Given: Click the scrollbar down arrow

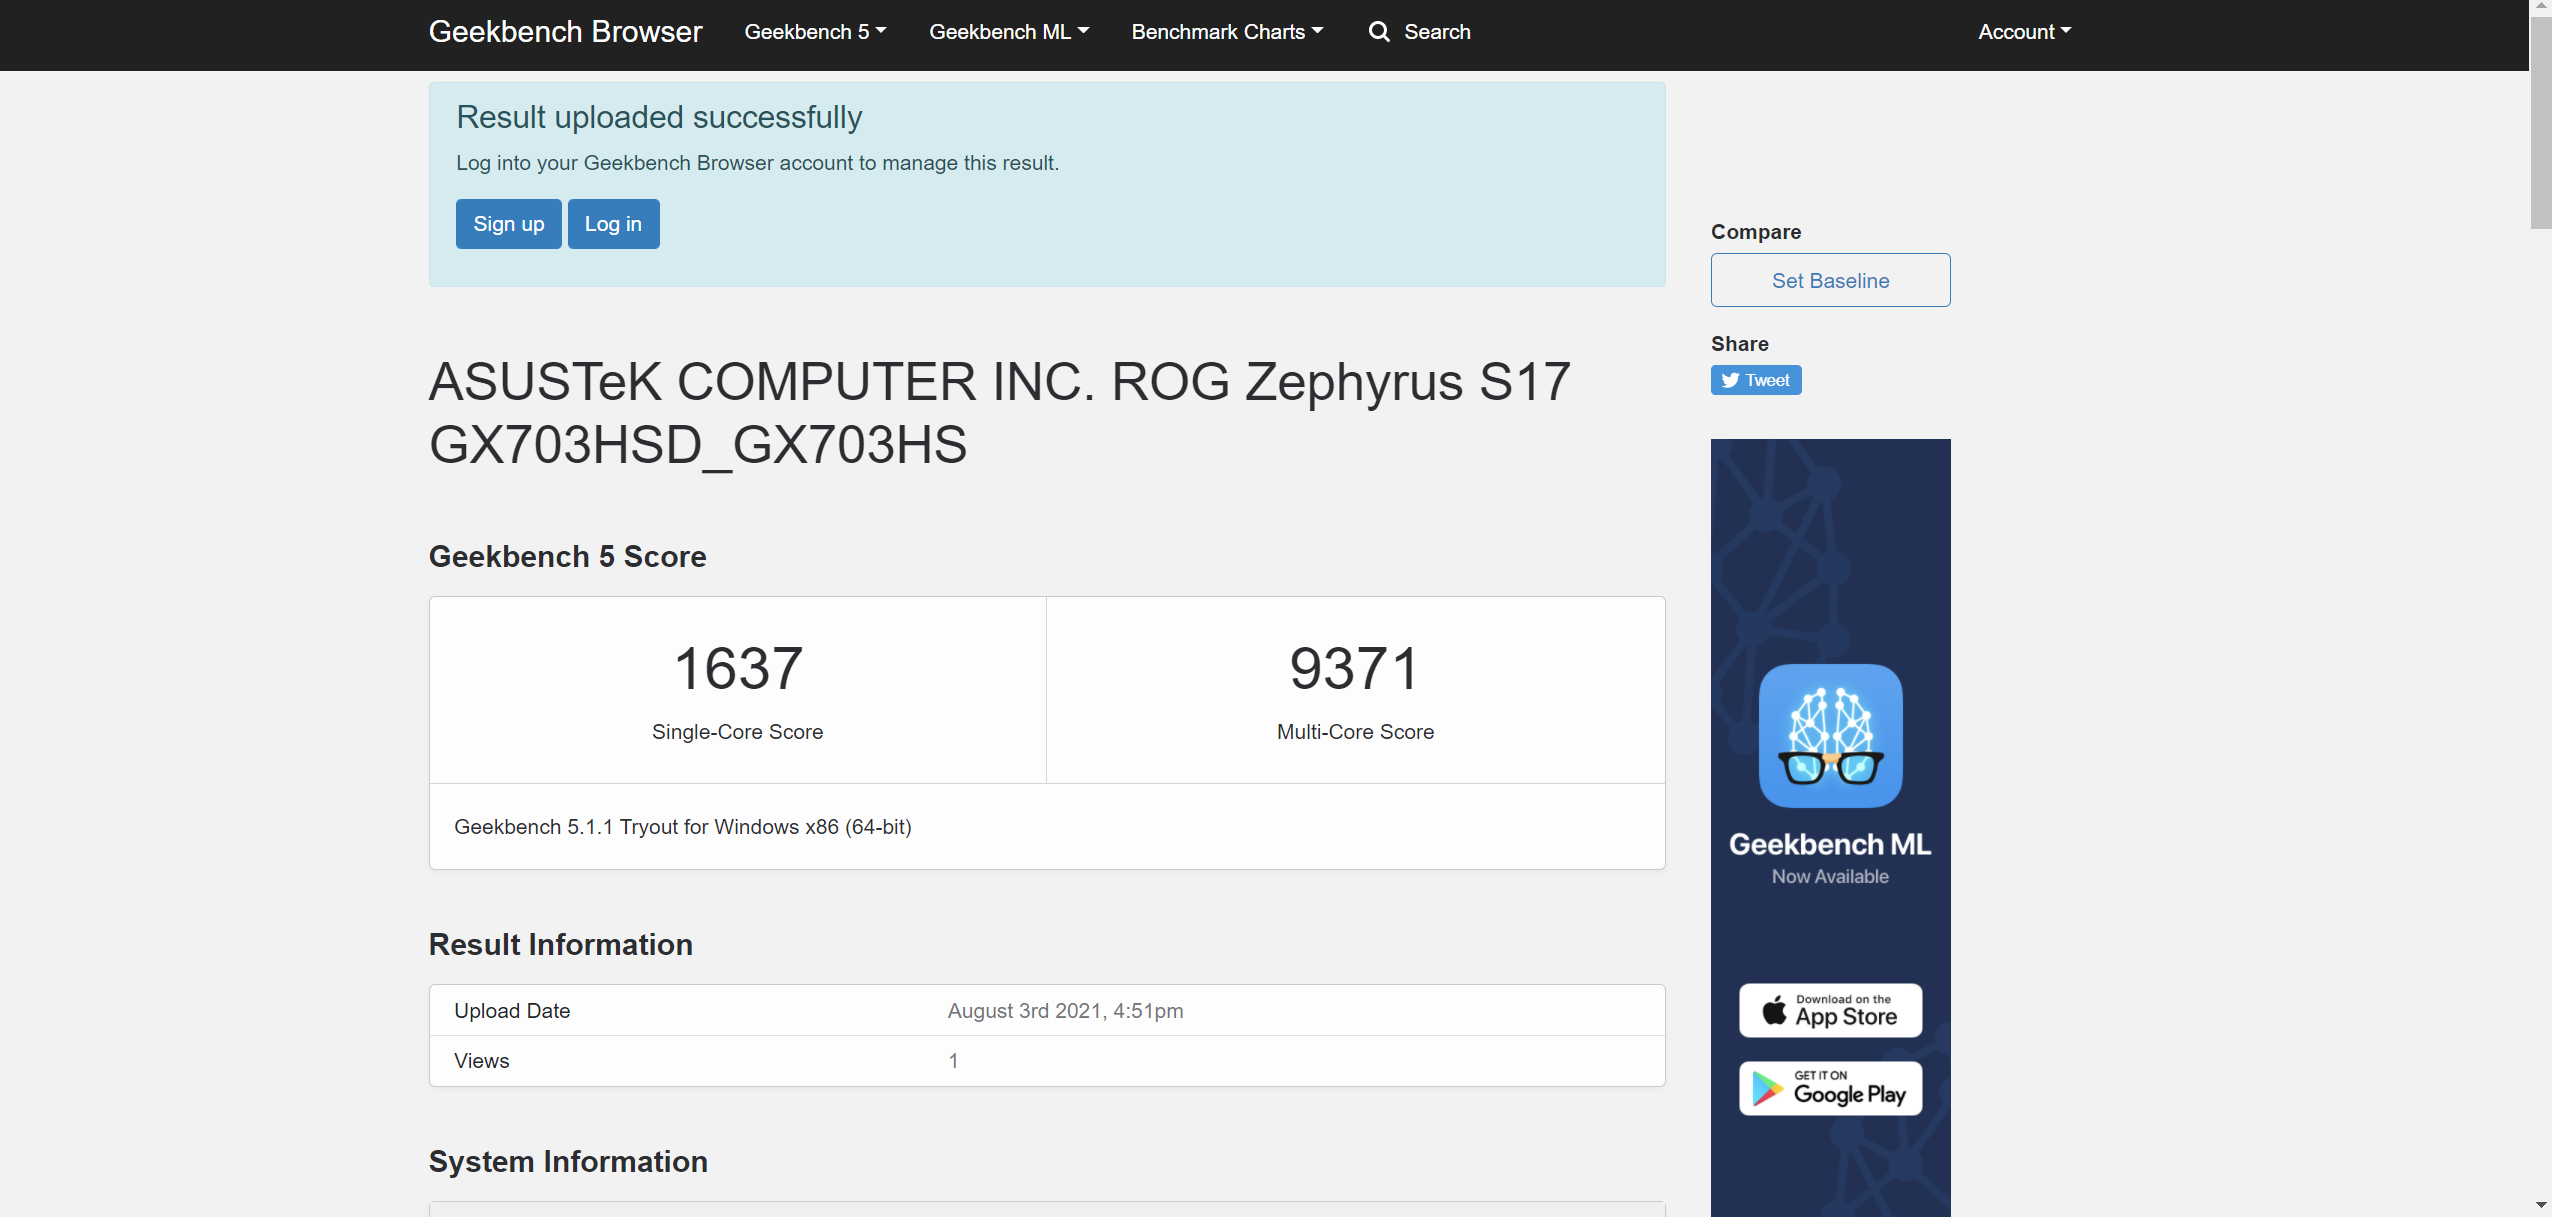Looking at the screenshot, I should 2541,1205.
